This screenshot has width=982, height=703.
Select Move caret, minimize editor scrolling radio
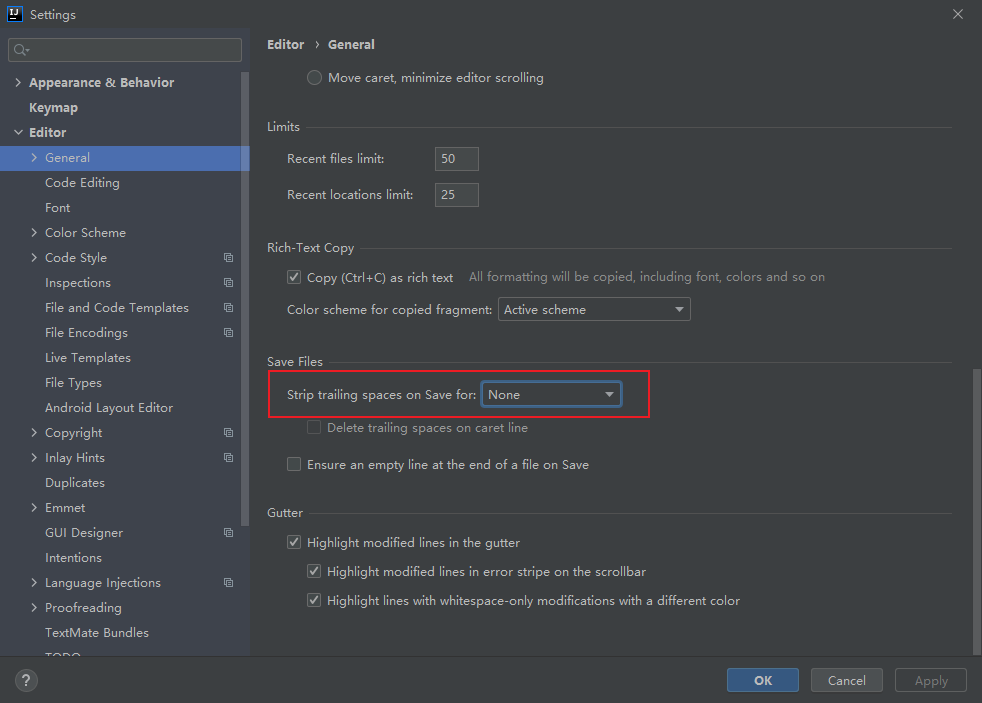tap(314, 78)
